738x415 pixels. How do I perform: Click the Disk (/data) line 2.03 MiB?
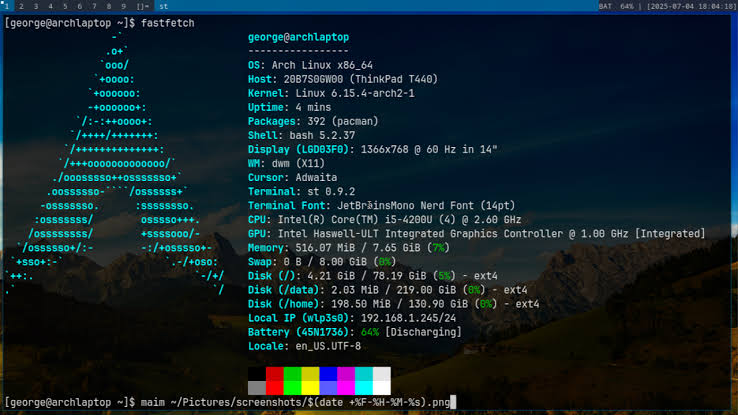tap(388, 290)
